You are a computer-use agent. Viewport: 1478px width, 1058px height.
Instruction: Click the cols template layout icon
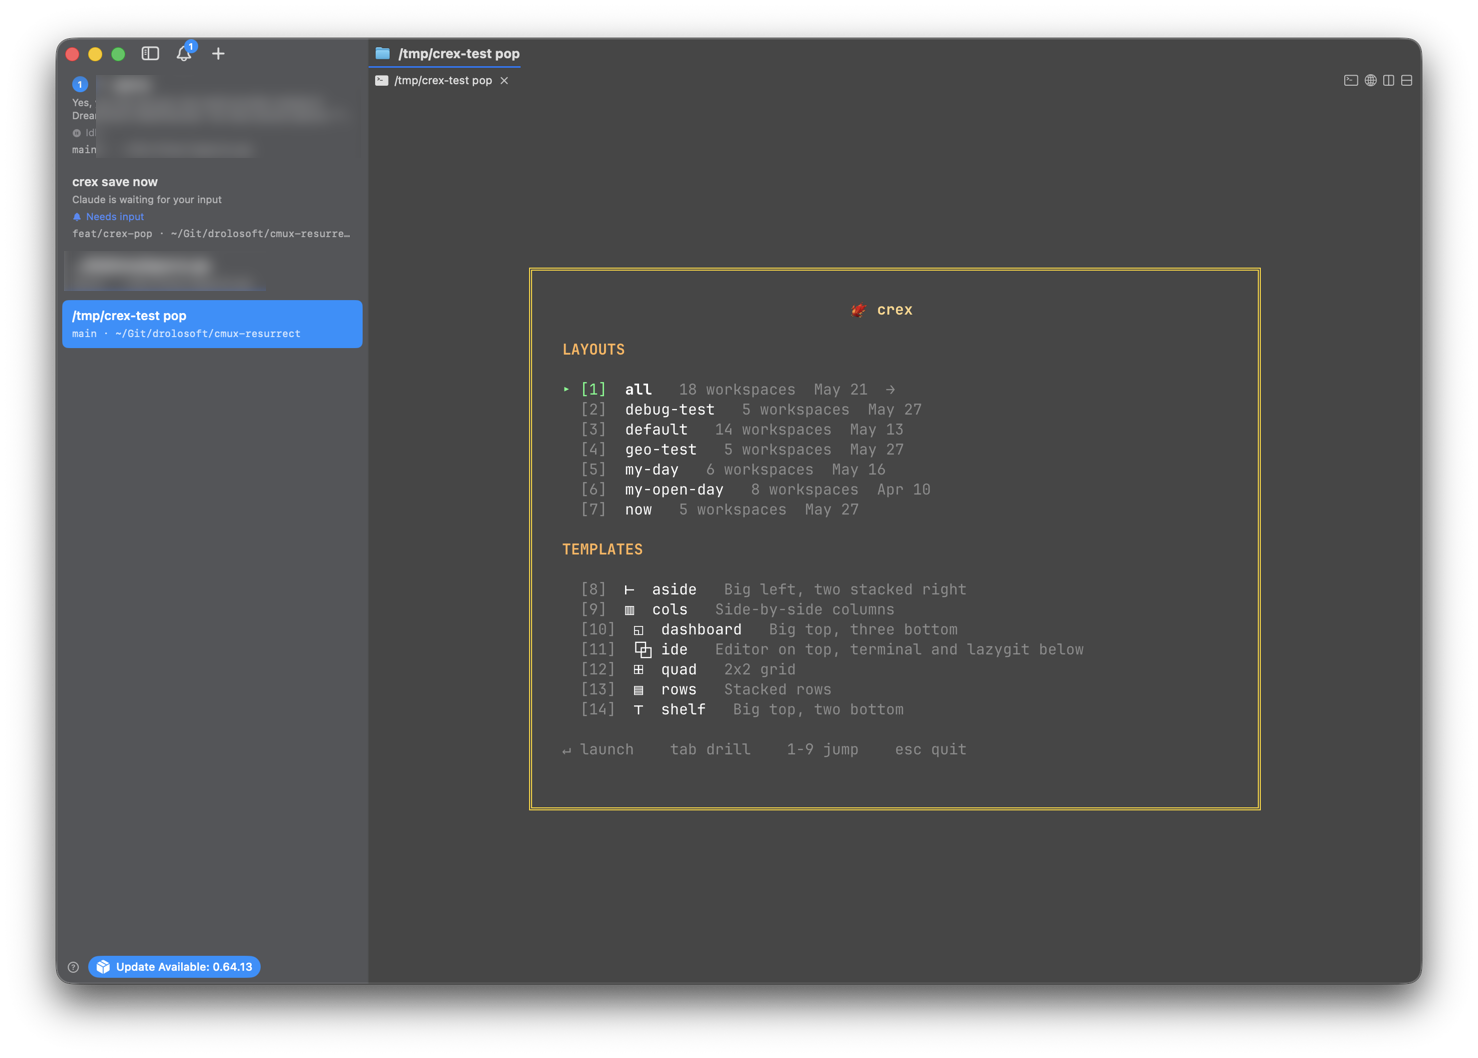pos(629,610)
